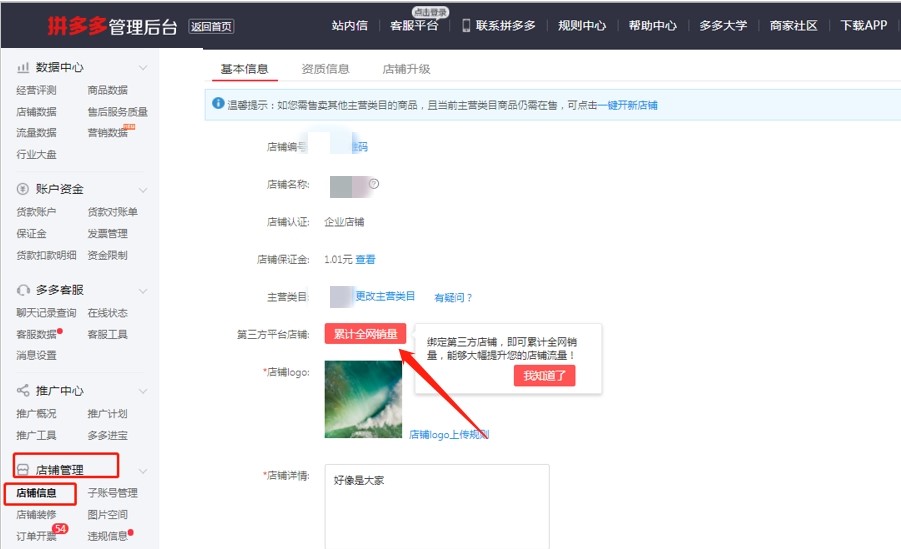Image resolution: width=901 pixels, height=549 pixels.
Task: Open 发票管理 in the sidebar
Action: [x=107, y=233]
